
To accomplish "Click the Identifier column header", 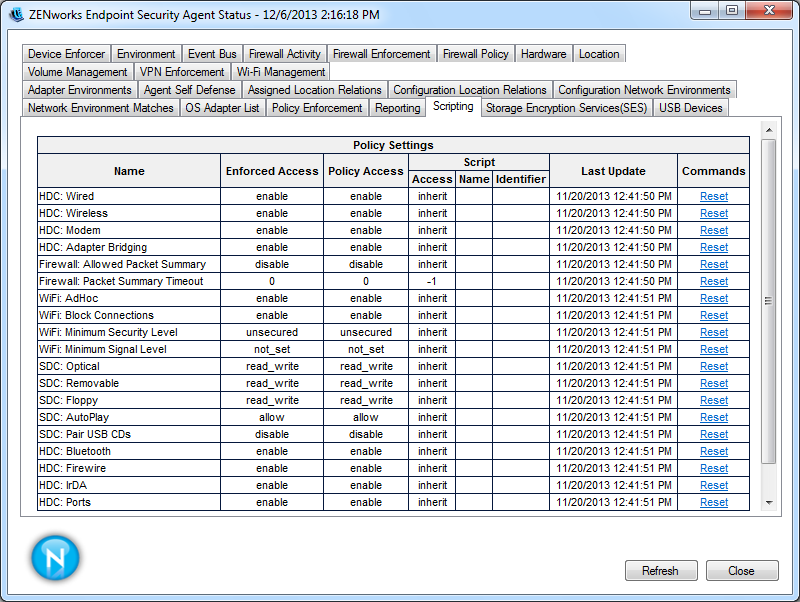I will tap(521, 179).
